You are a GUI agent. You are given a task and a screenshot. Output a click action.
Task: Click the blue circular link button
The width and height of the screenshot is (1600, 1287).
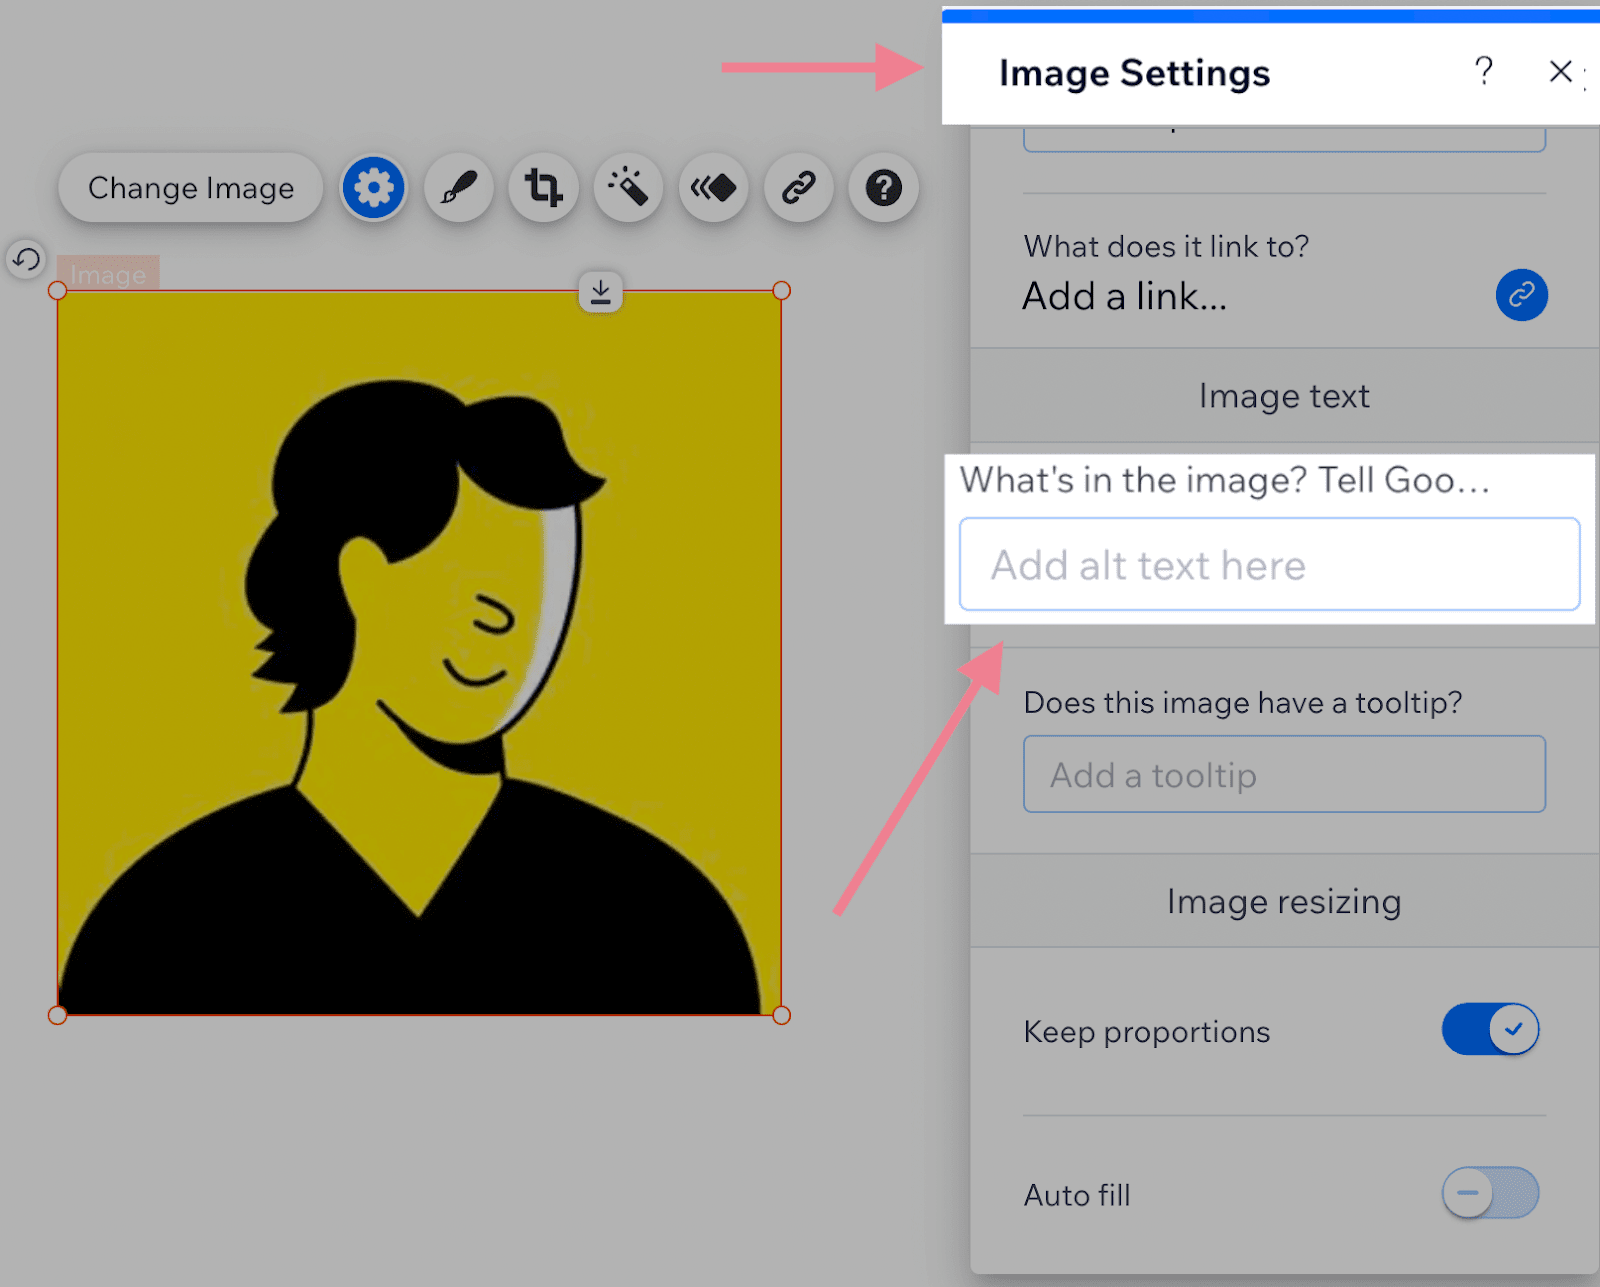click(1521, 295)
